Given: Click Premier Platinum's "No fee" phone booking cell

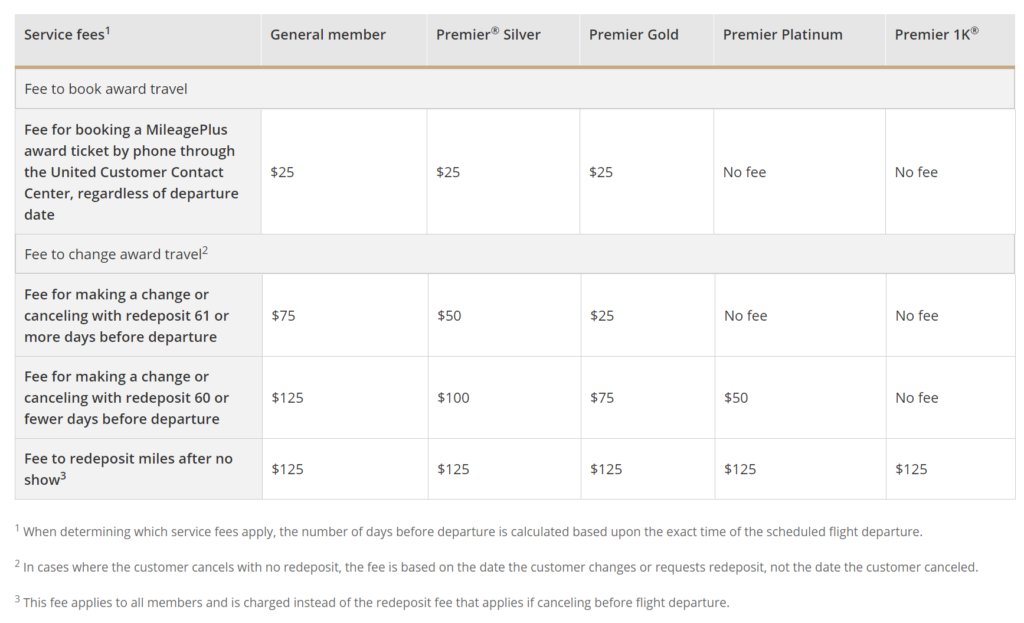Looking at the screenshot, I should coord(745,172).
